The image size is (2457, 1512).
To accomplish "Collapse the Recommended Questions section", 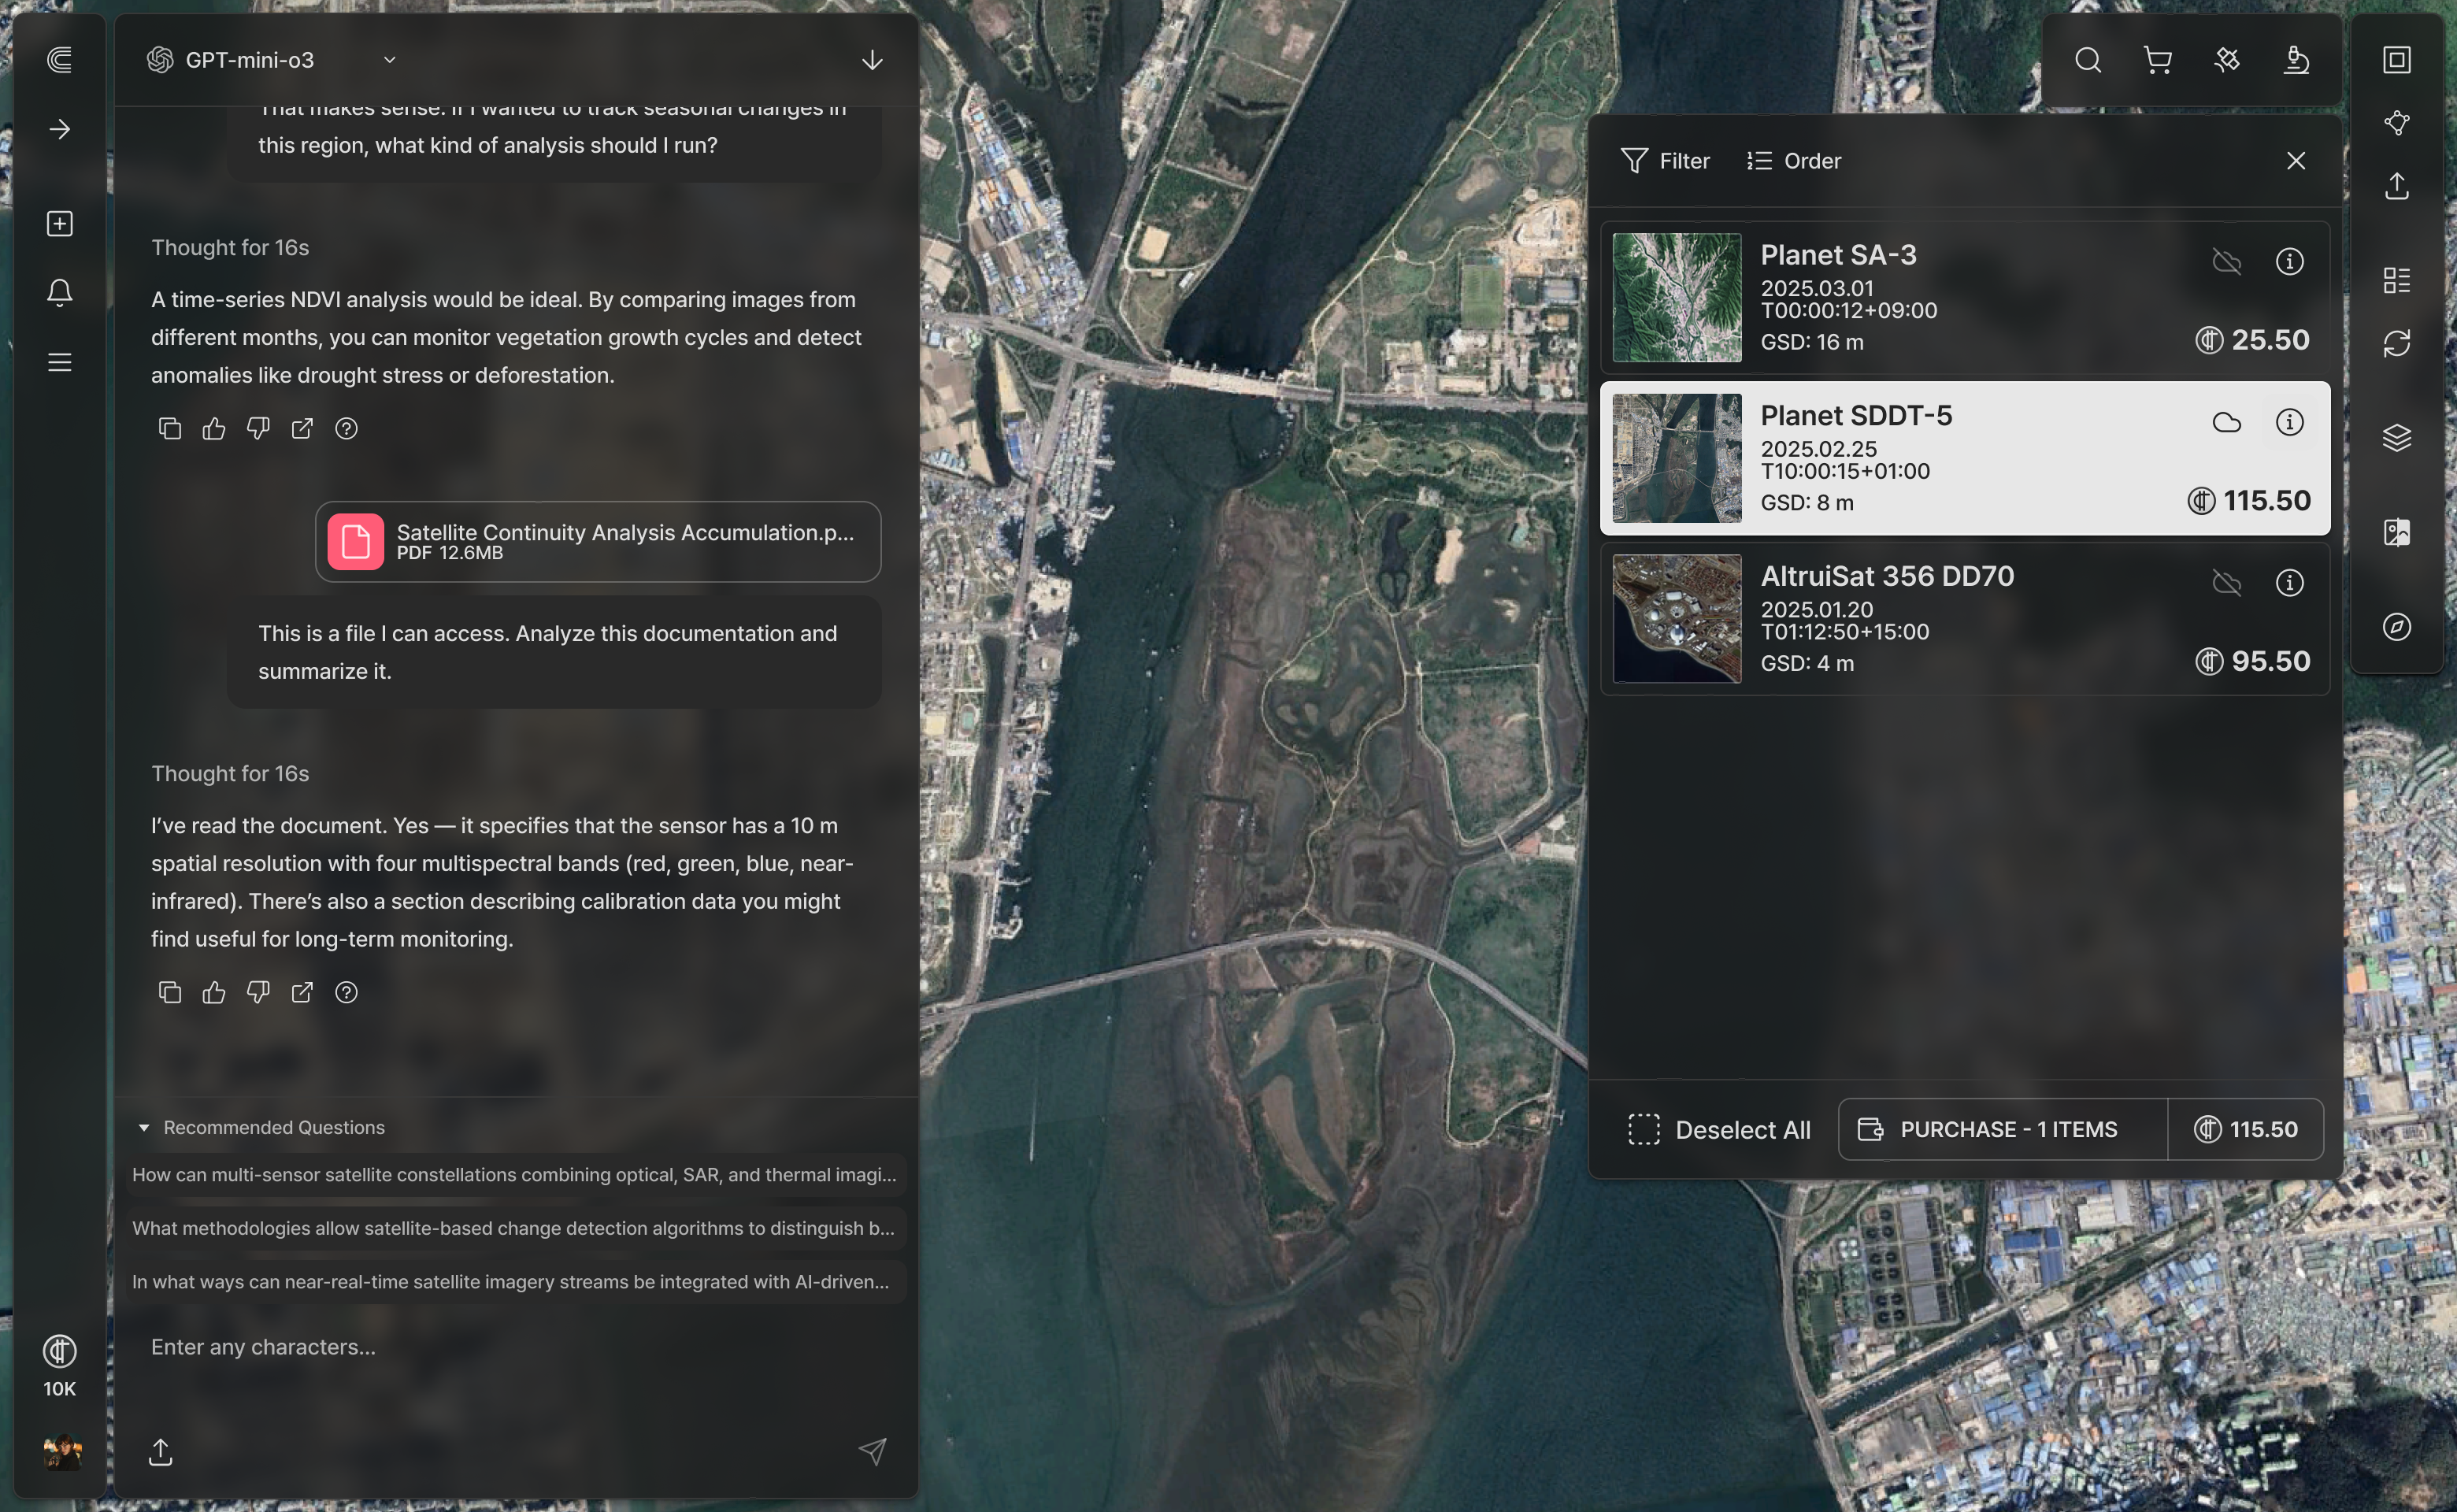I will tap(144, 1127).
